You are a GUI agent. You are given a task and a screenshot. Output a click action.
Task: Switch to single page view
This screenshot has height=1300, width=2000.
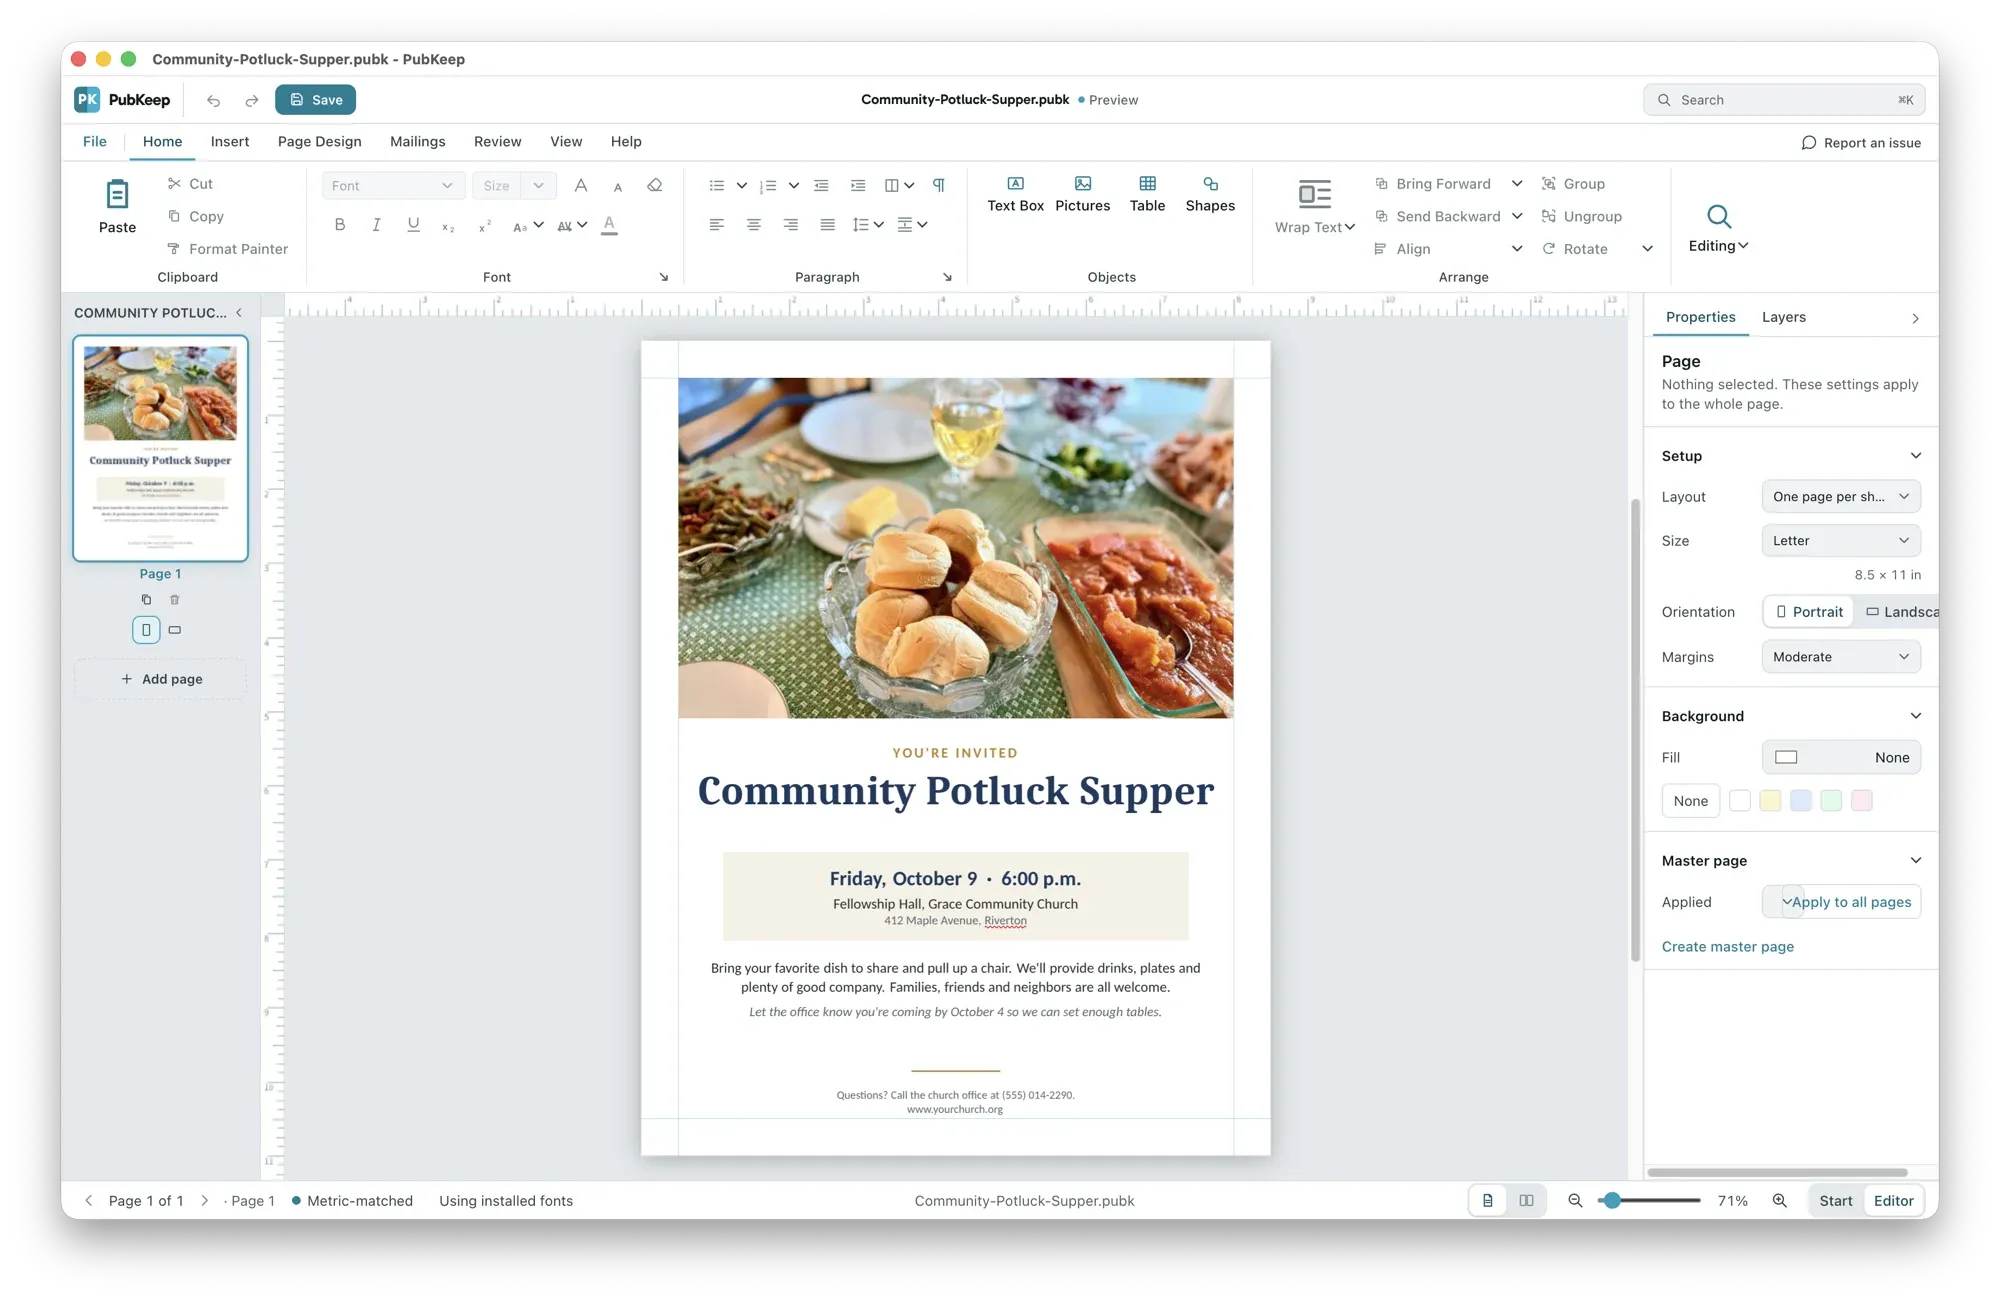tap(1488, 1201)
